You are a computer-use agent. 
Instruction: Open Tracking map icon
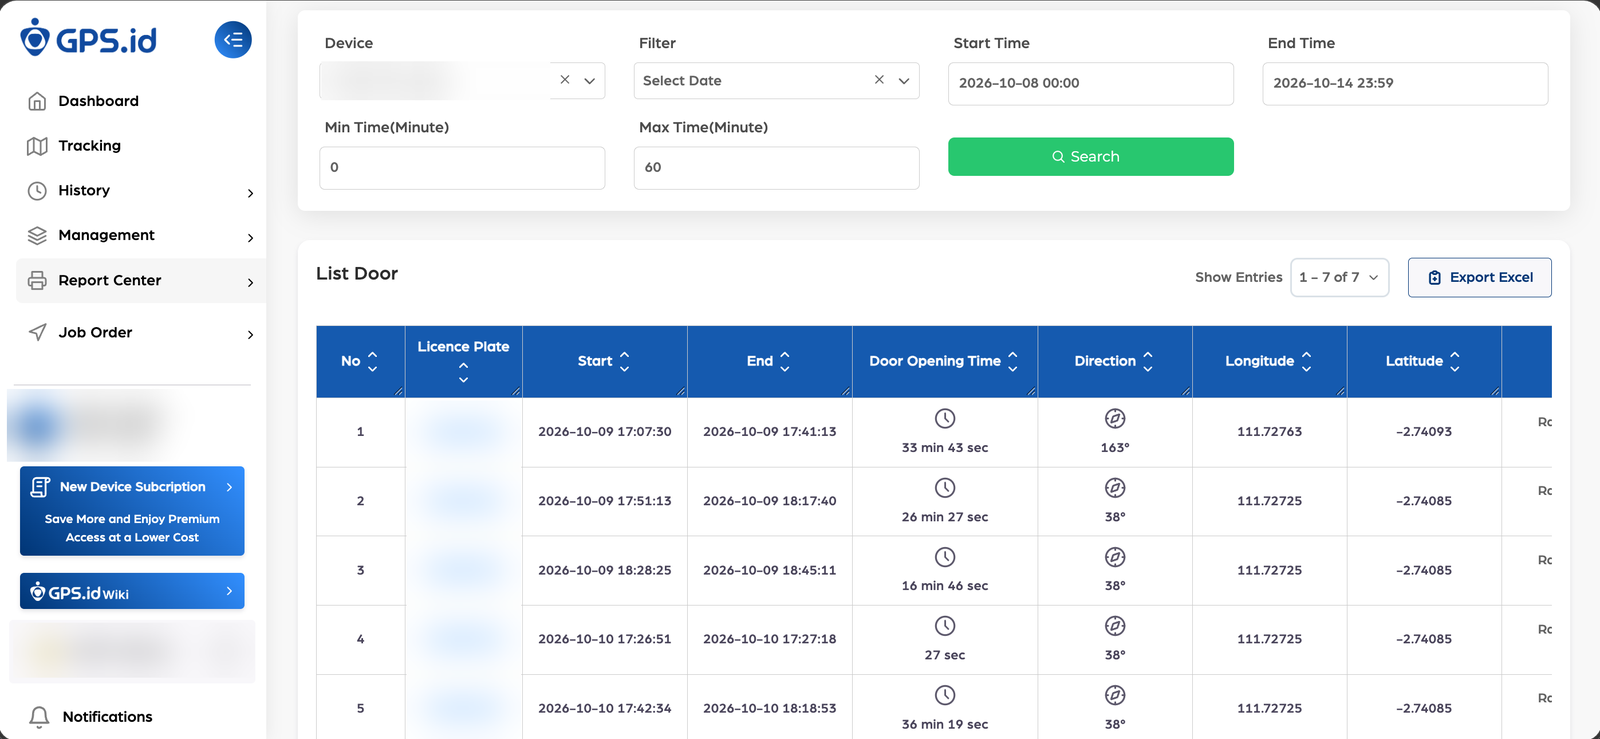point(37,146)
